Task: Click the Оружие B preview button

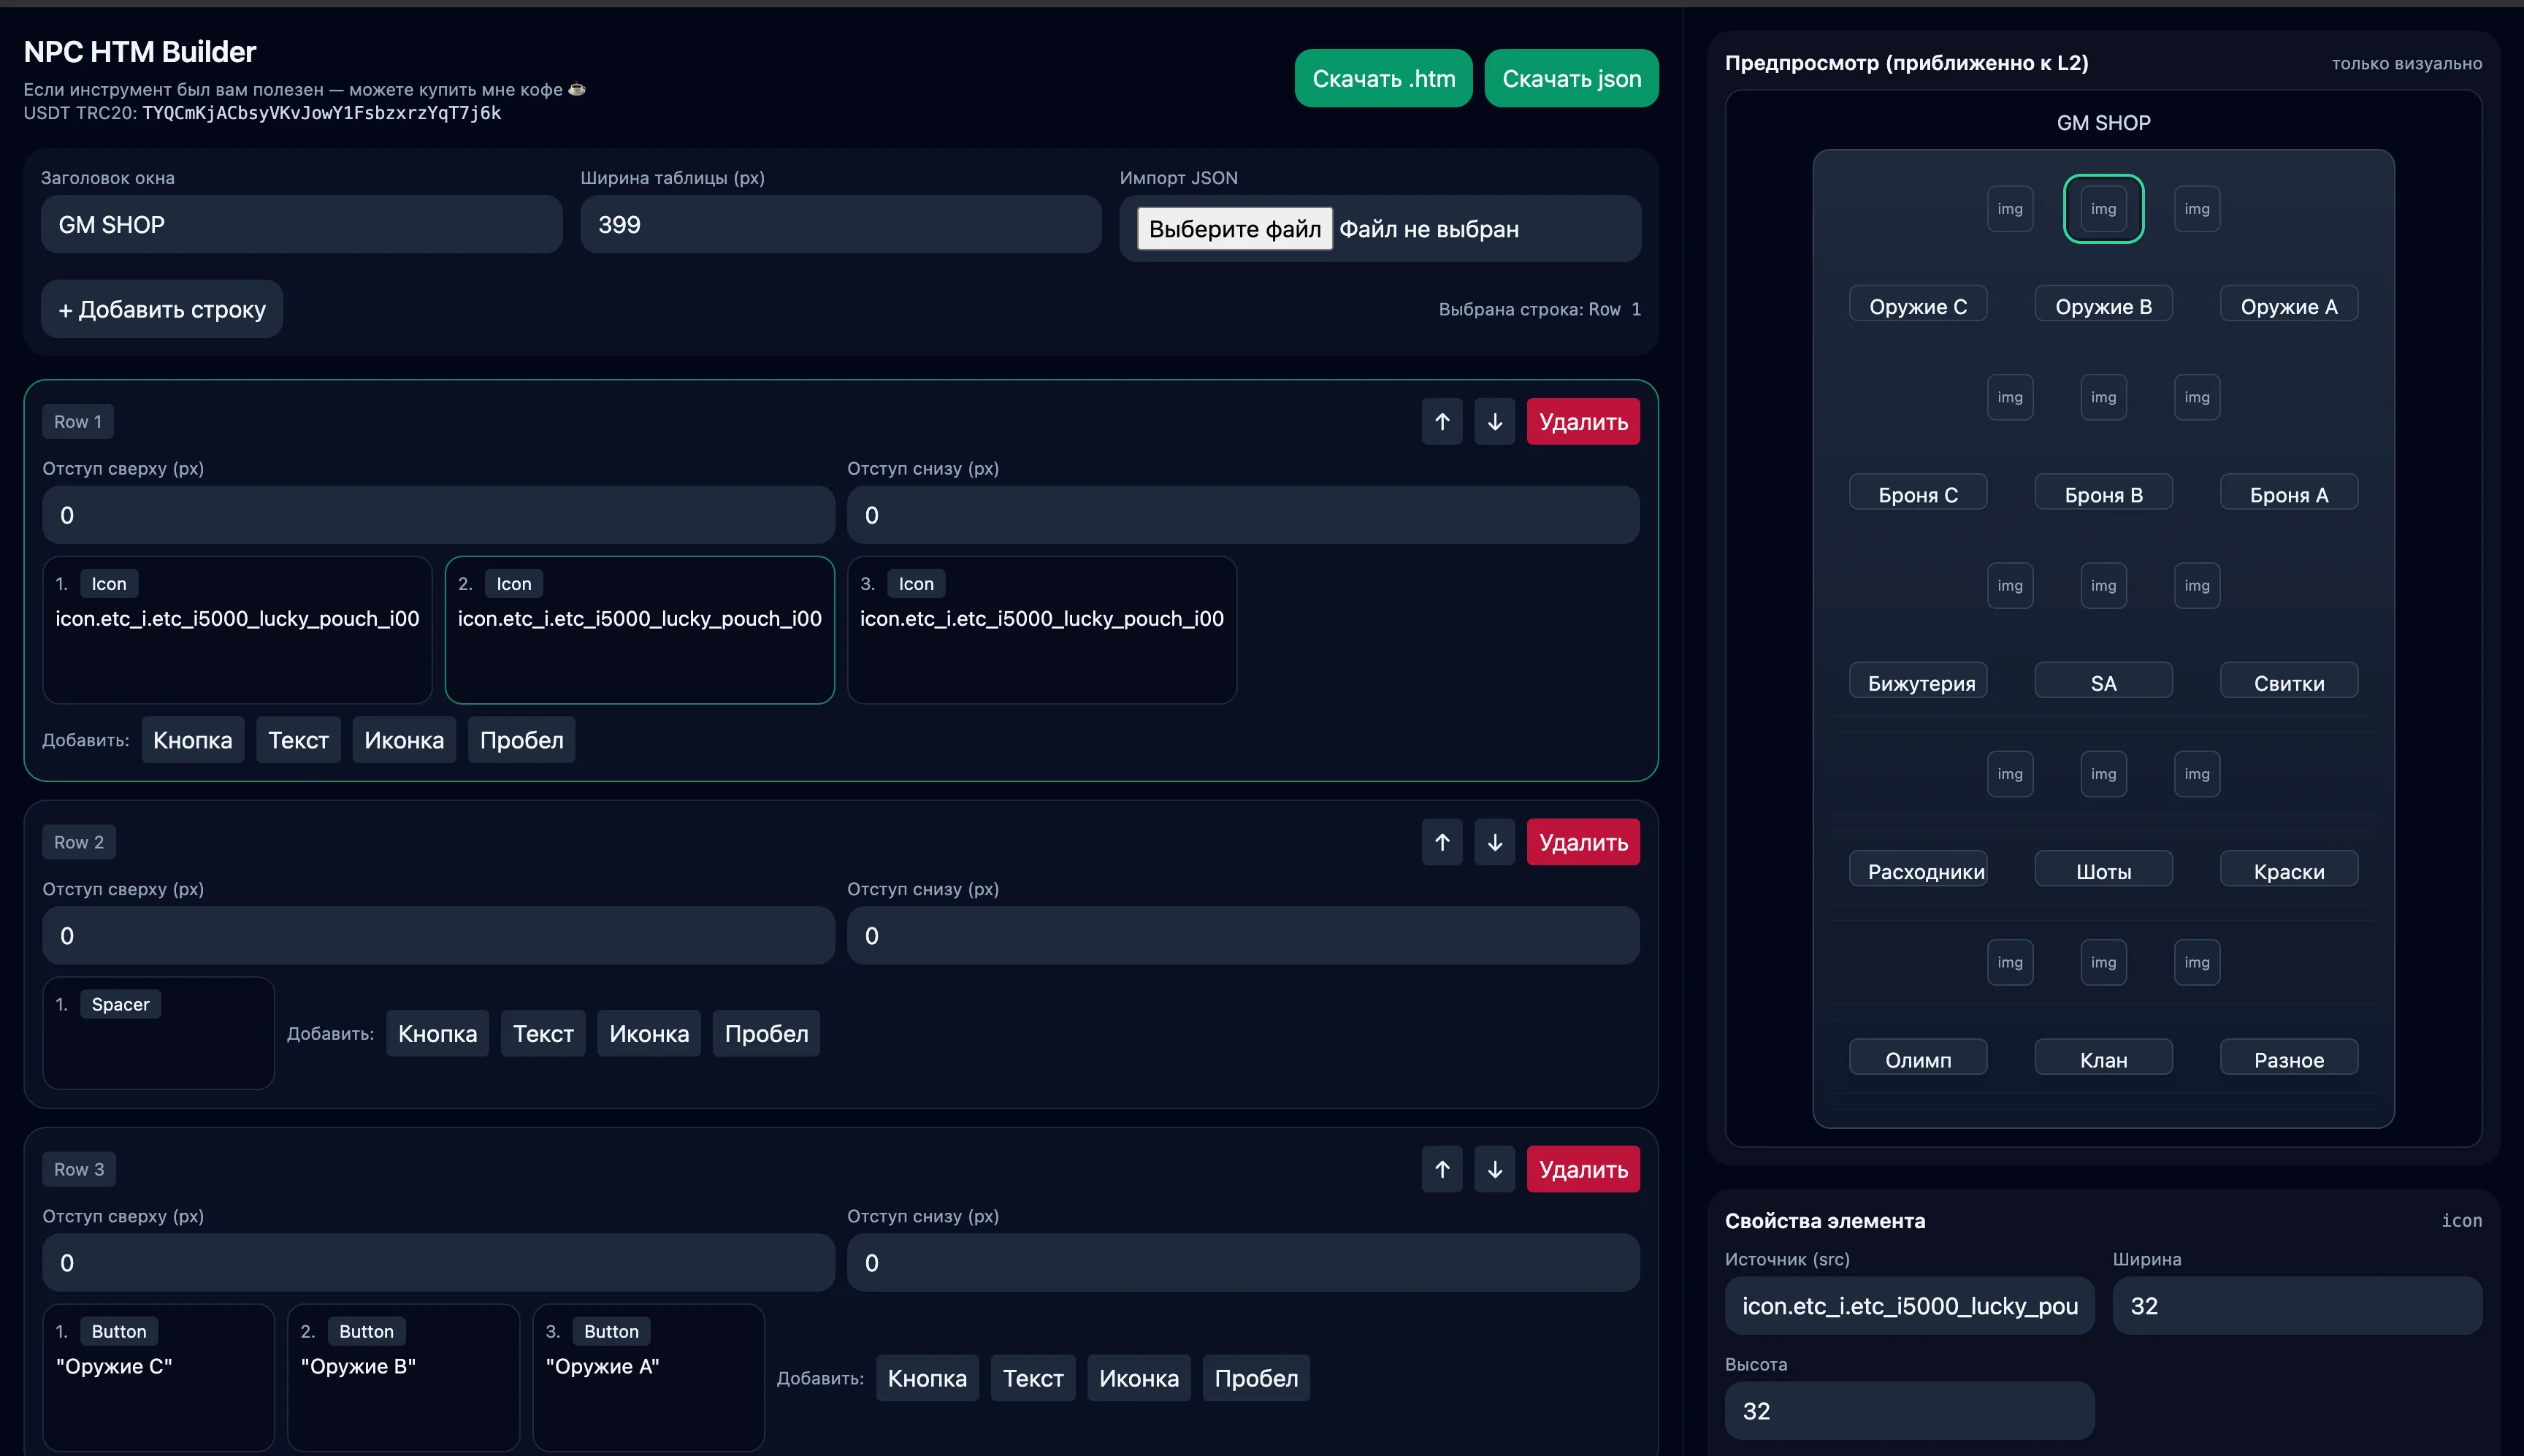Action: coord(2103,305)
